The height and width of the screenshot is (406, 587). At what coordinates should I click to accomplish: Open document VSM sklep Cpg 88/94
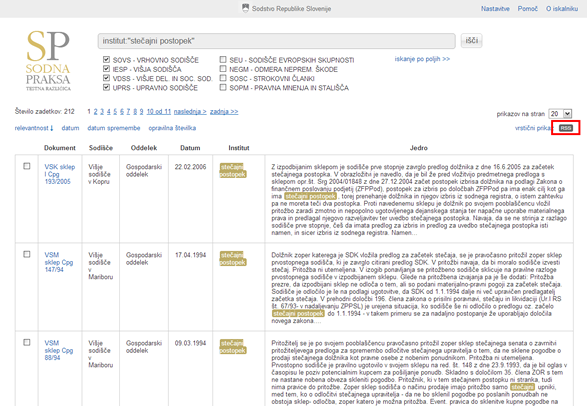(59, 350)
